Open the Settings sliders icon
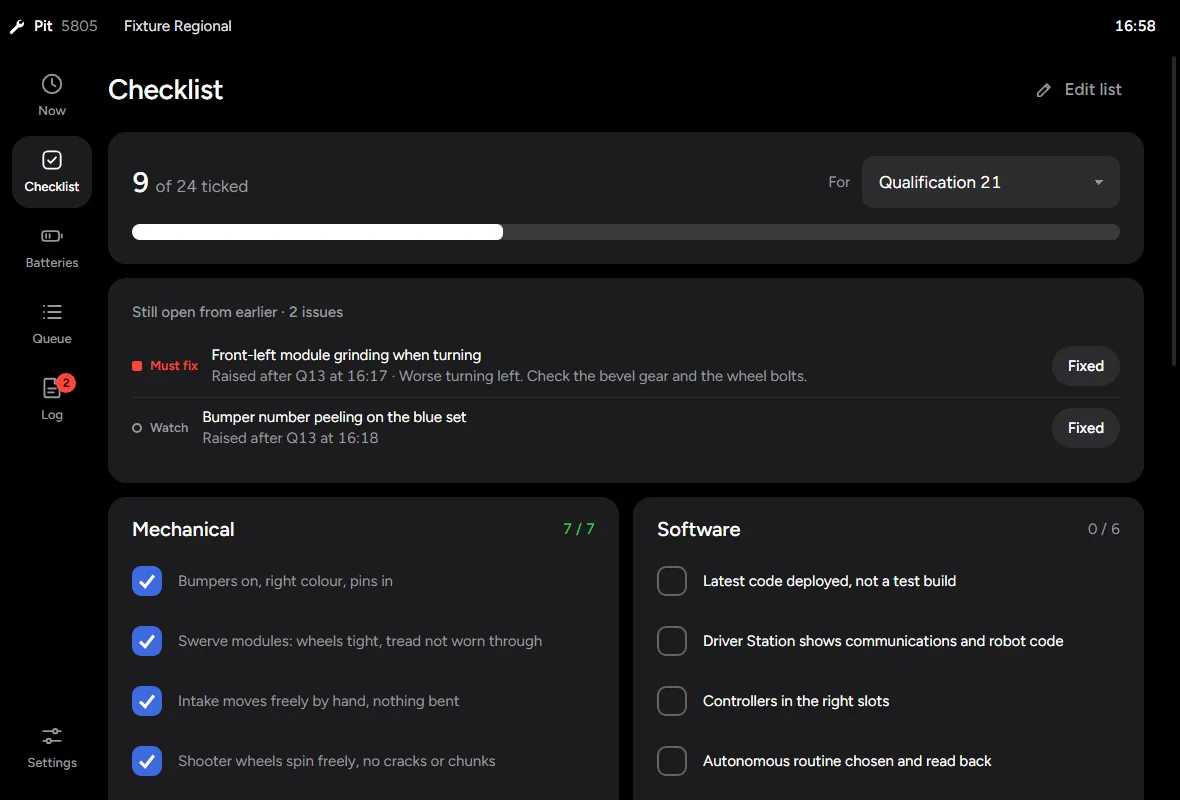Image resolution: width=1180 pixels, height=800 pixels. (52, 736)
